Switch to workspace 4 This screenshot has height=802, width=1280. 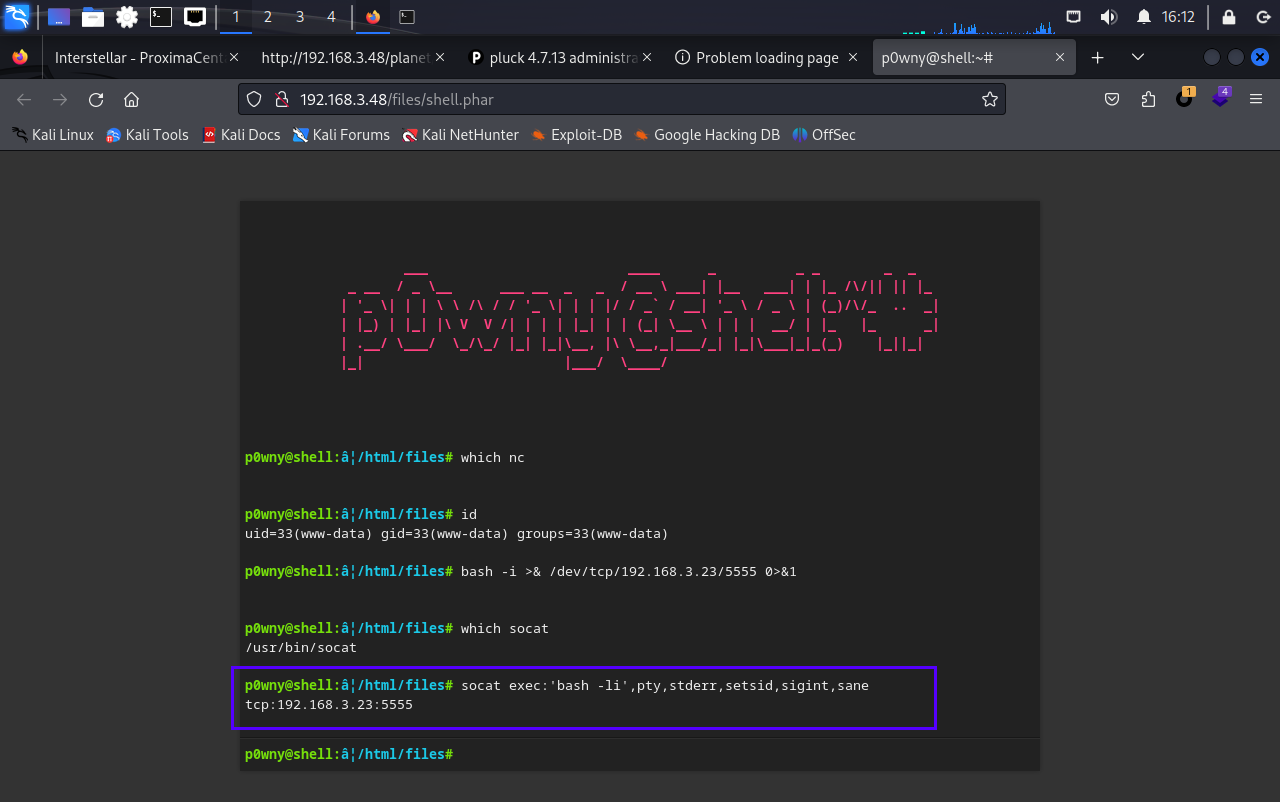tap(331, 17)
